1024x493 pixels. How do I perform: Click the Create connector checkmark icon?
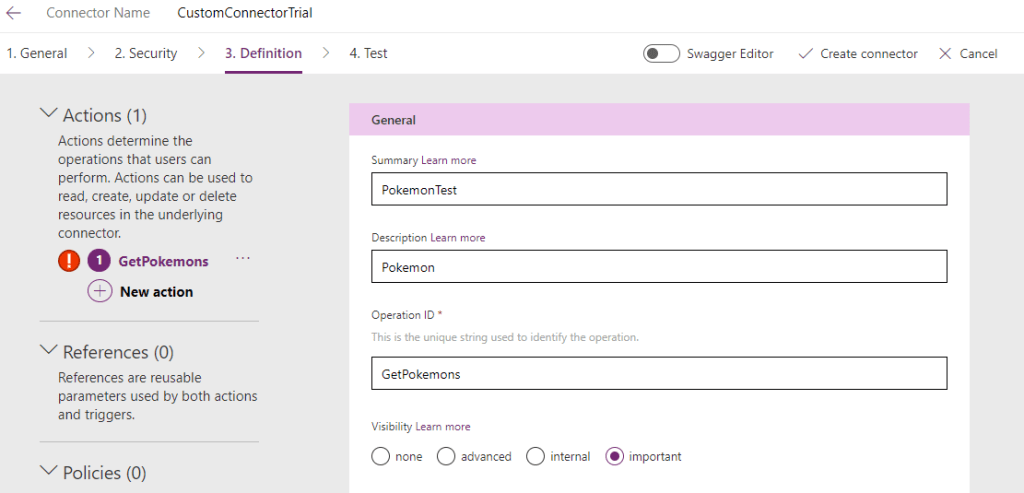tap(805, 54)
